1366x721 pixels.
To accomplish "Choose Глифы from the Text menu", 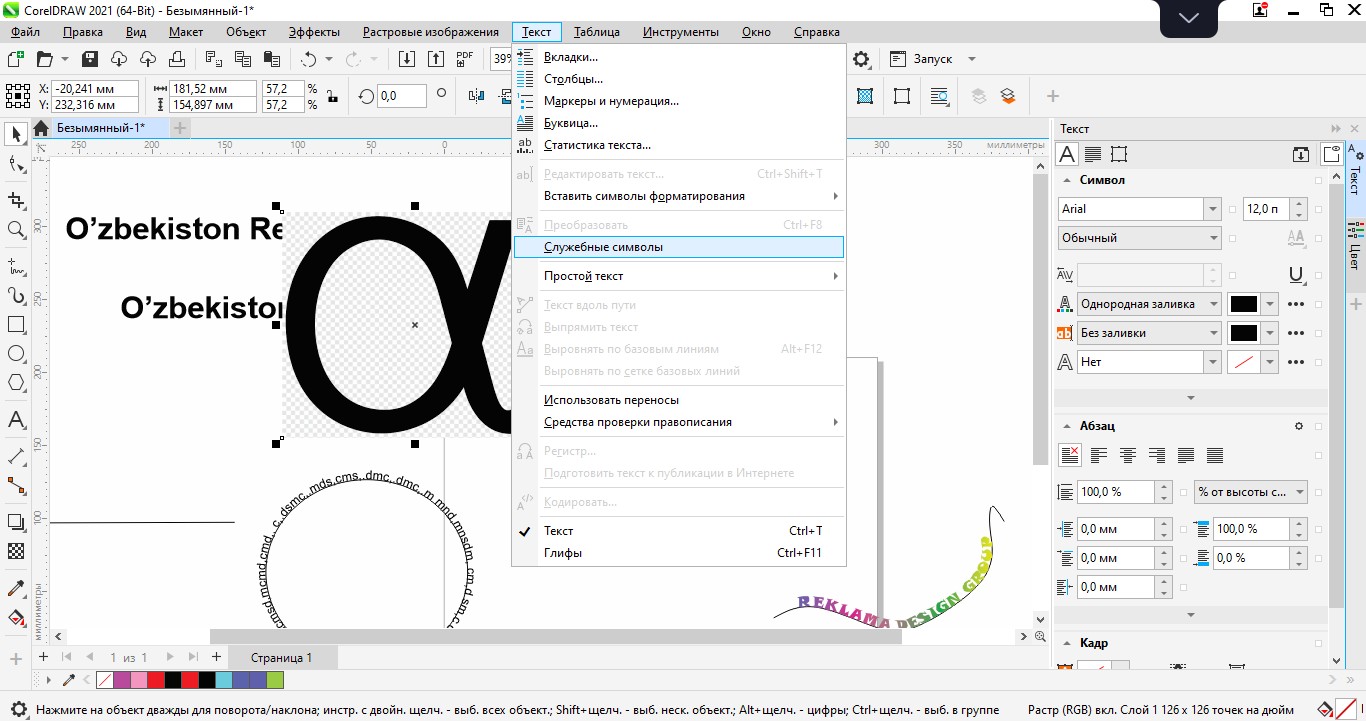I will click(x=678, y=553).
